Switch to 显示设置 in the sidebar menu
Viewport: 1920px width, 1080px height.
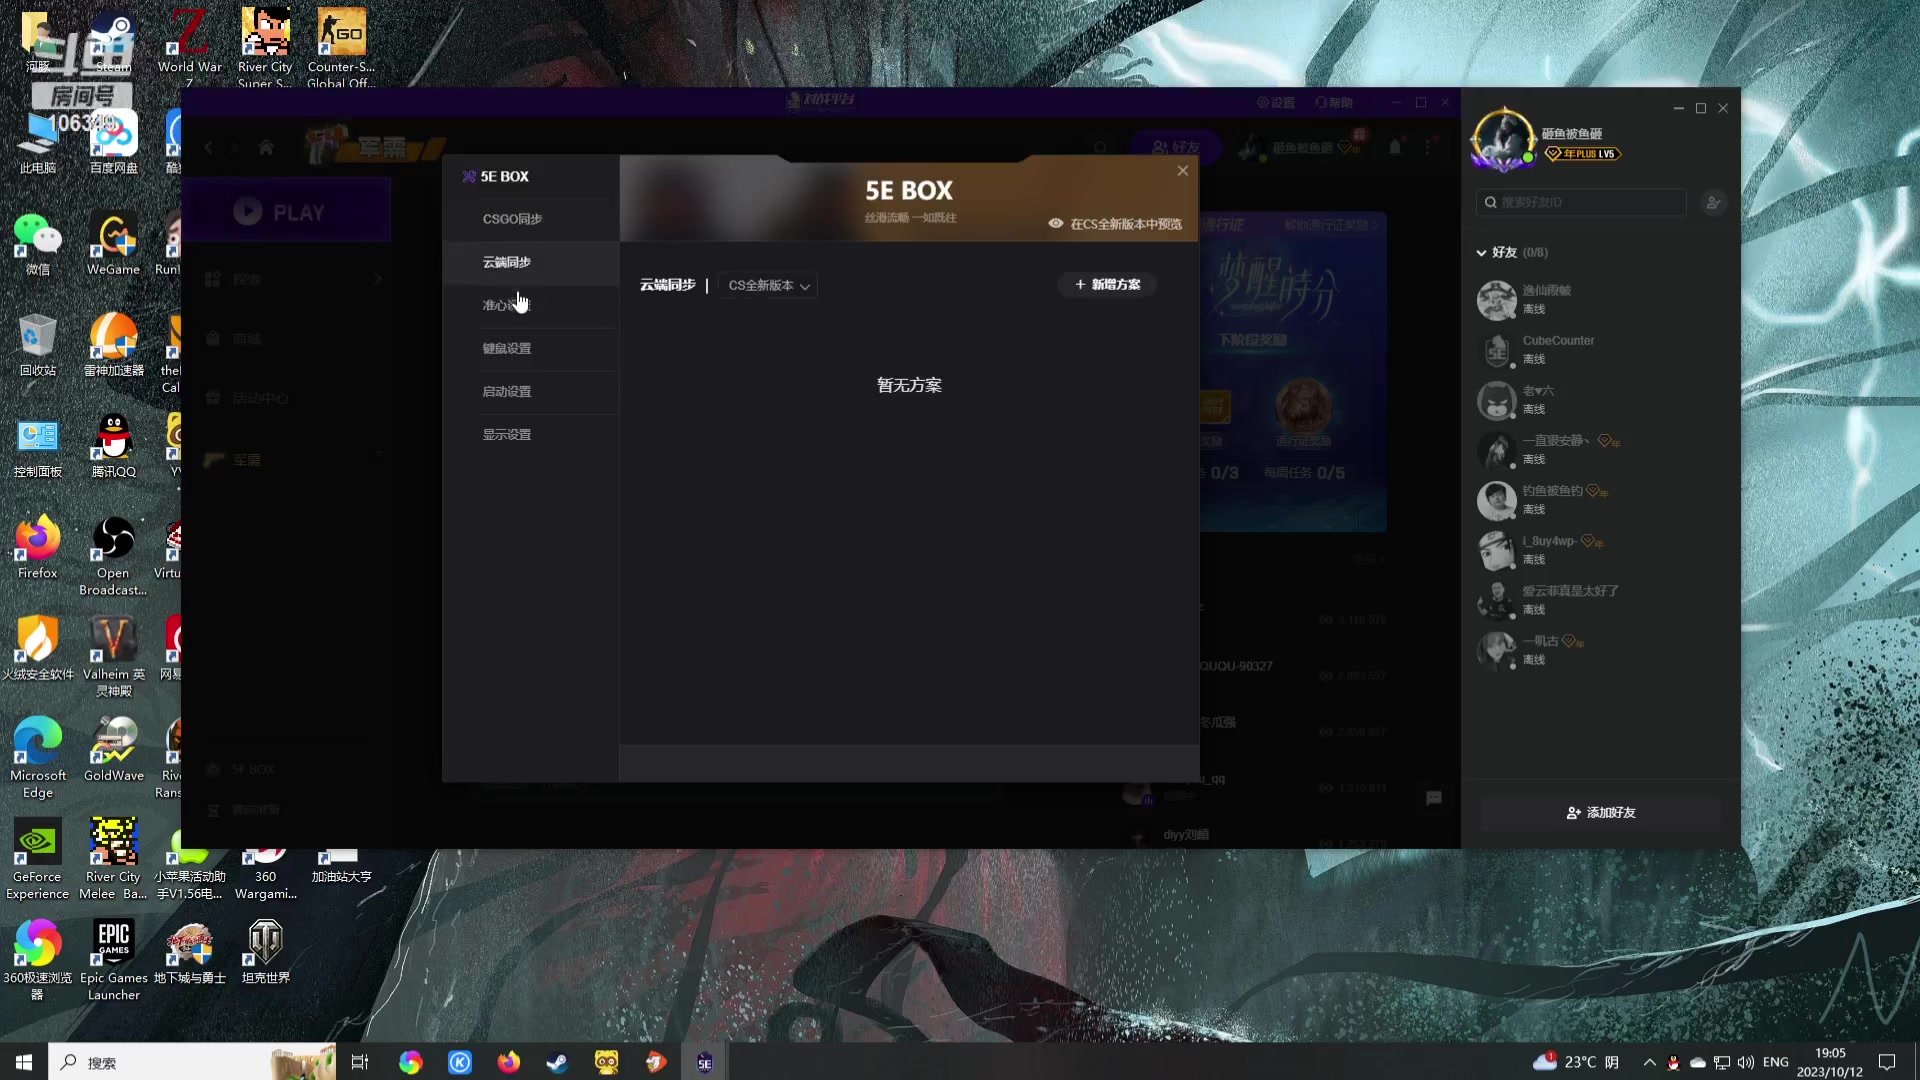(507, 435)
